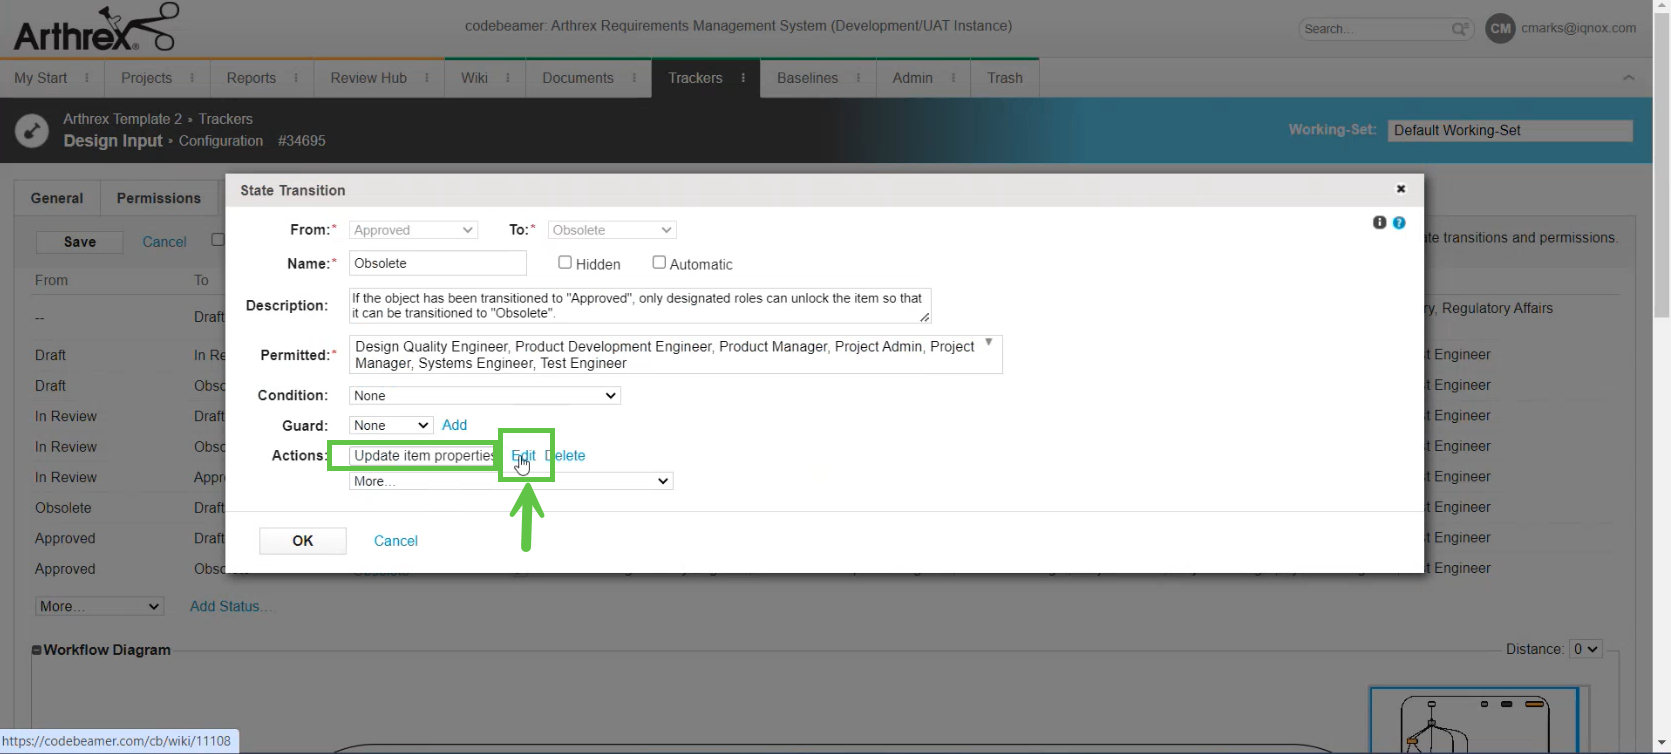This screenshot has height=754, width=1671.
Task: Open the More actions dropdown in dialog
Action: point(511,481)
